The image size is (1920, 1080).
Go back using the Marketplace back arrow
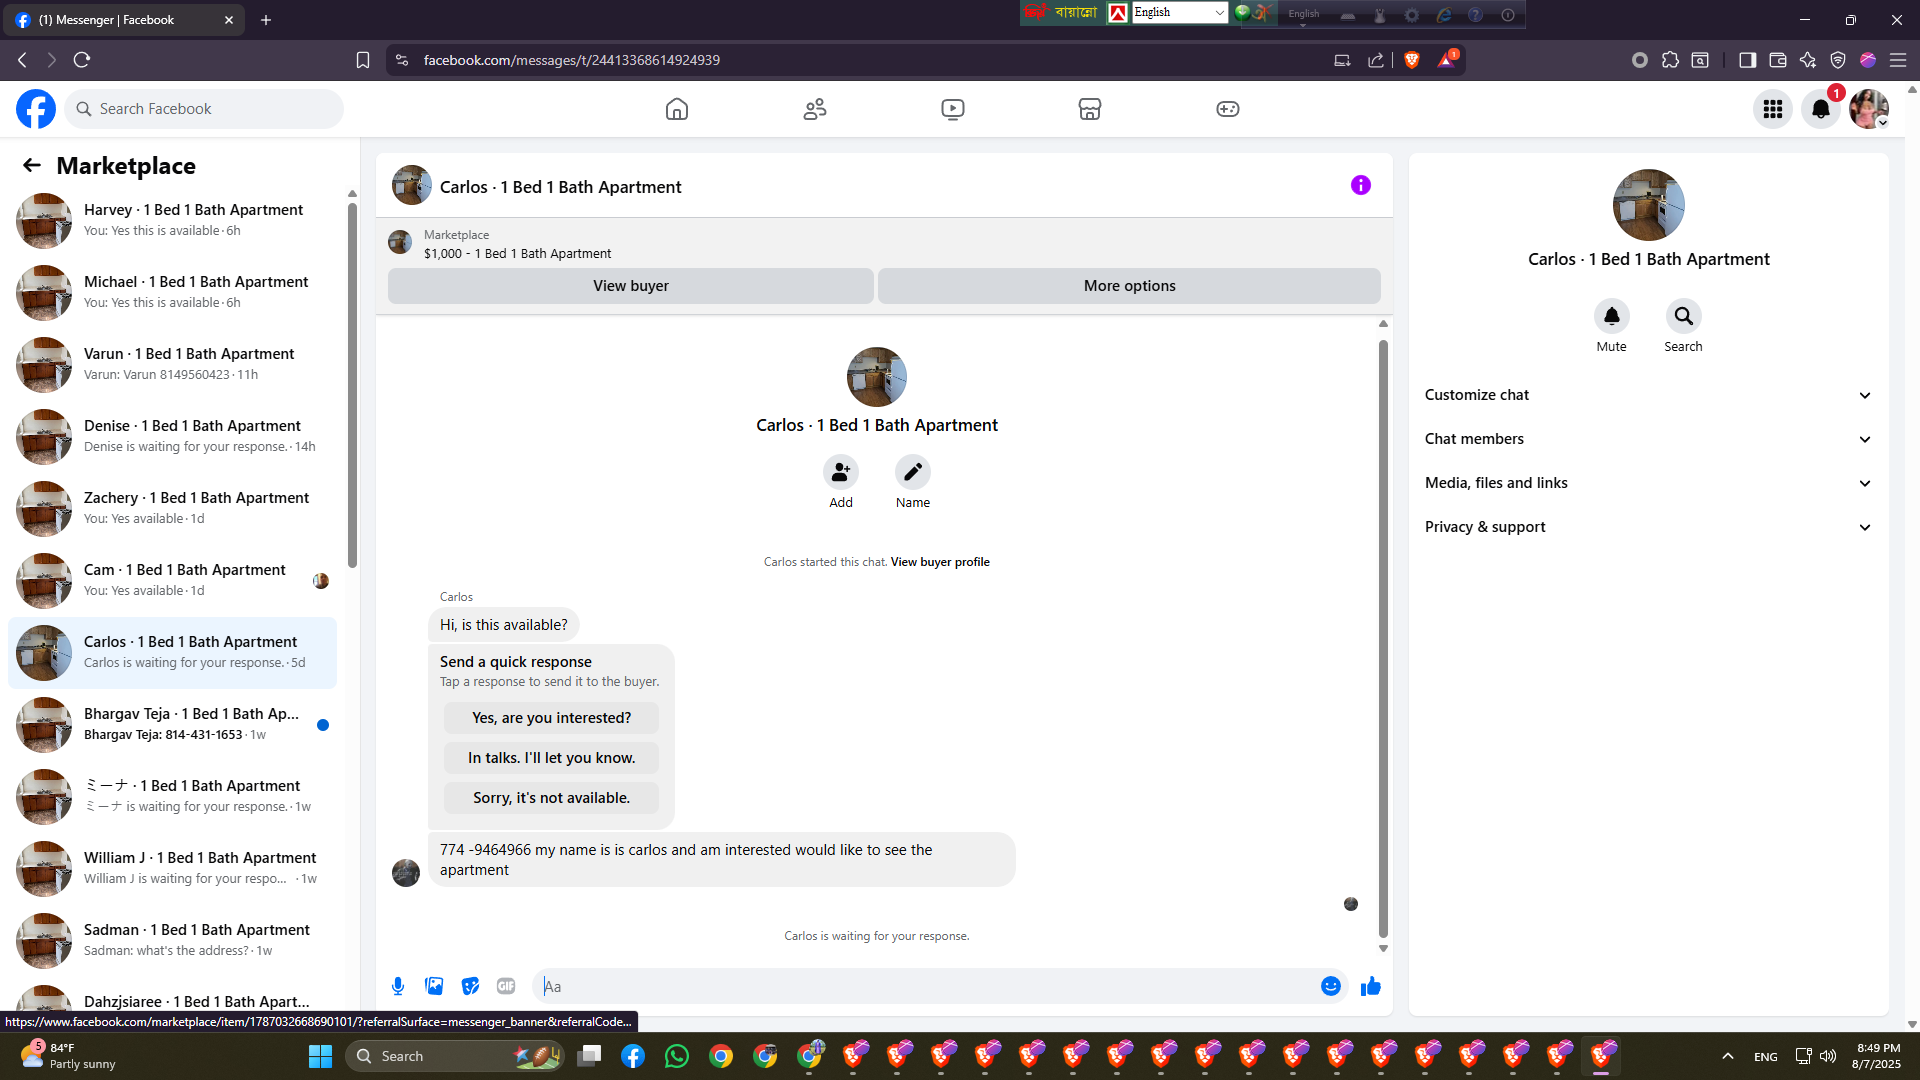pos(32,165)
